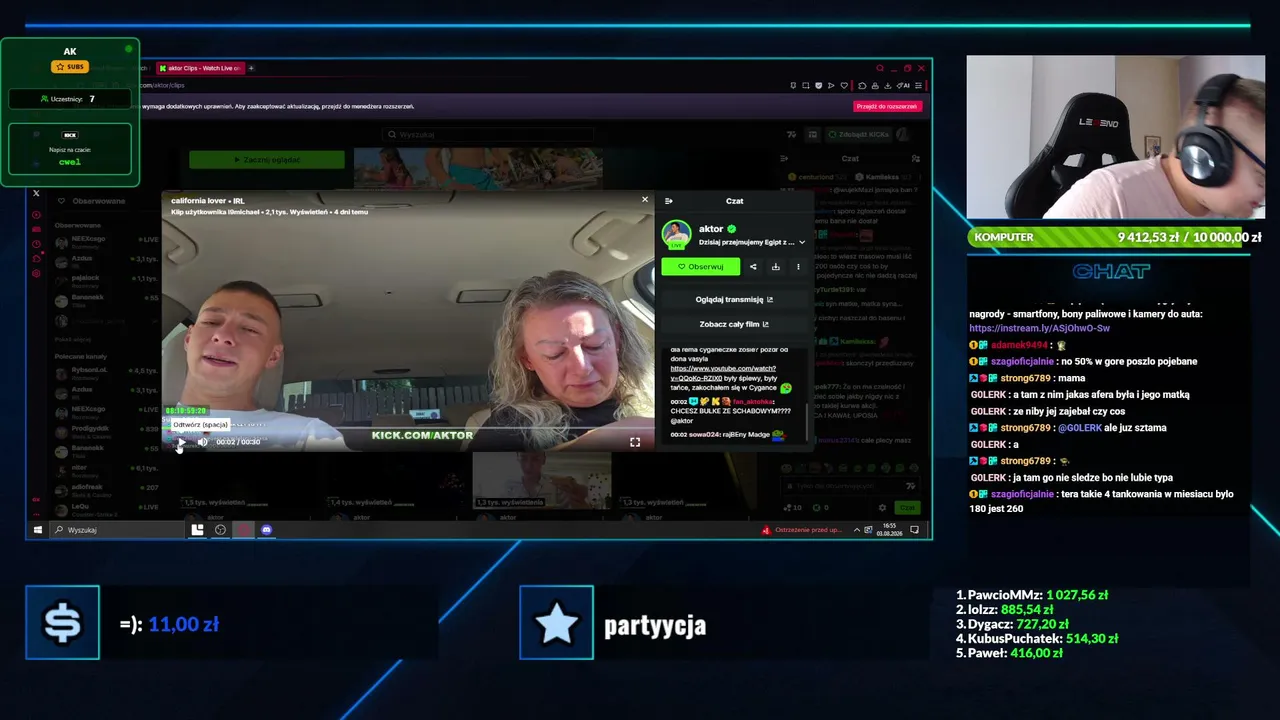Click the taskbar clock showing 16:55
1280x720 pixels.
(x=890, y=530)
